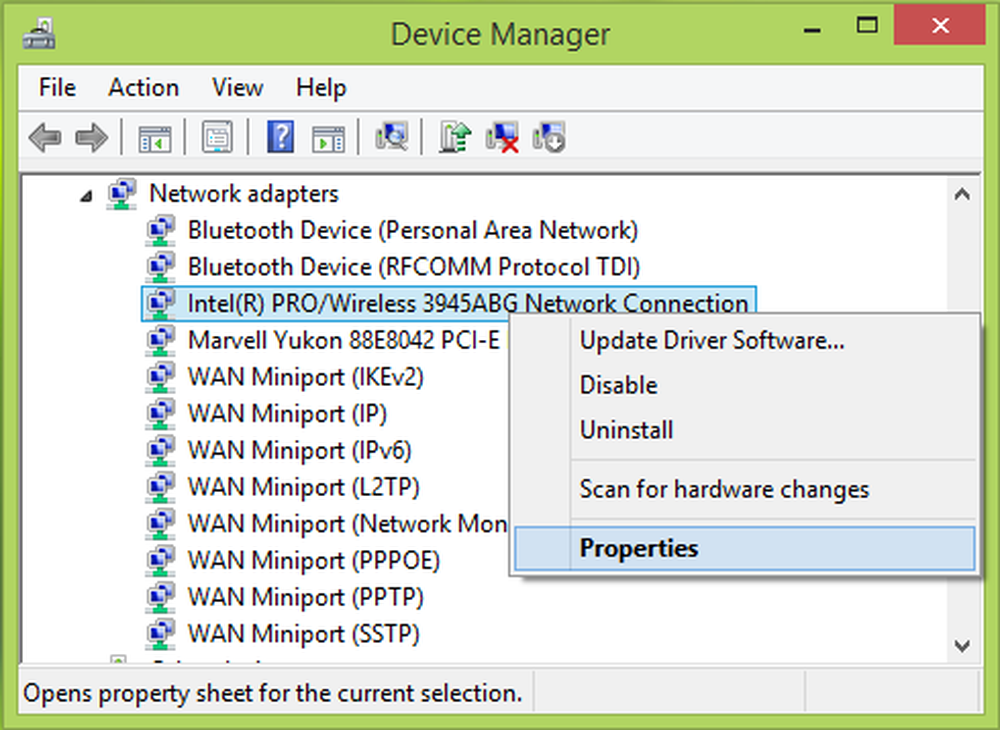
Task: Click the Uninstall toolbar icon with red X
Action: pos(502,137)
